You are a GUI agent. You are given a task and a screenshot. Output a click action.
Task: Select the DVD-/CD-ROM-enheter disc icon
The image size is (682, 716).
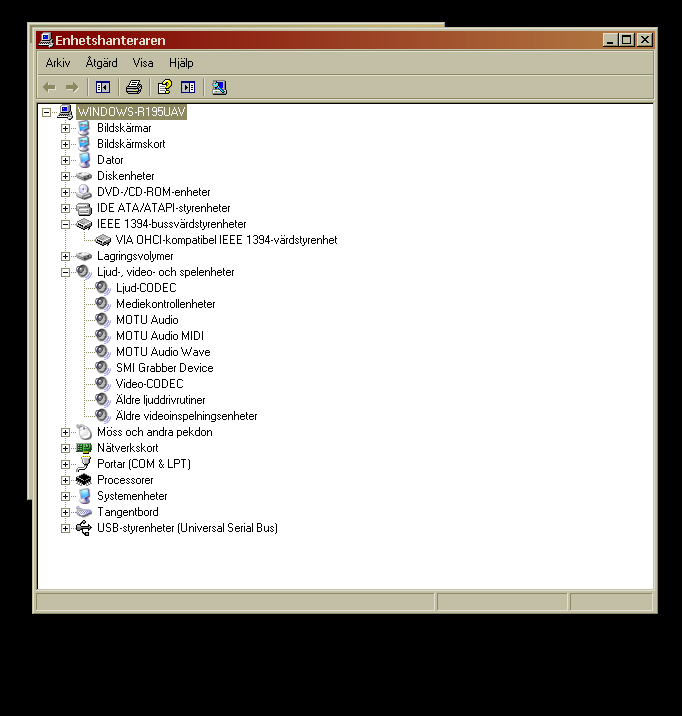(x=84, y=192)
